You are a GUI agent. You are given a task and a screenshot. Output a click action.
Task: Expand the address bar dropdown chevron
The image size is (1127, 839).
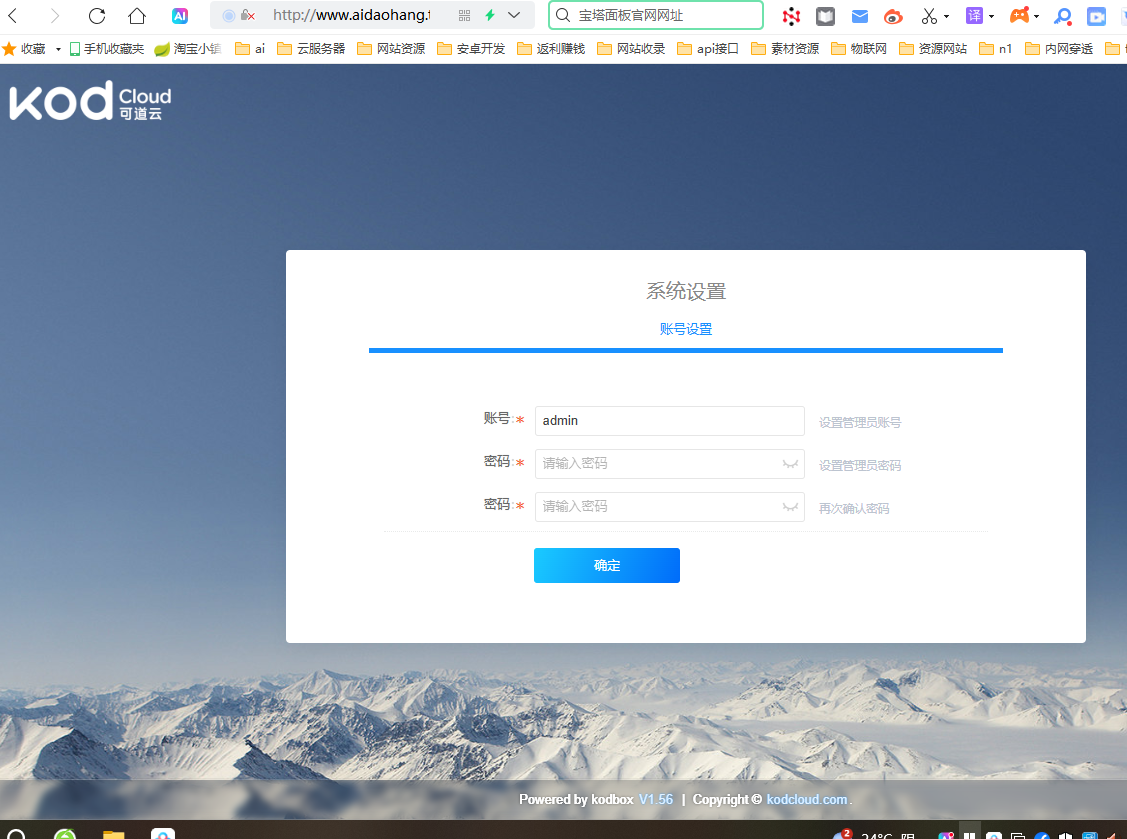click(514, 16)
